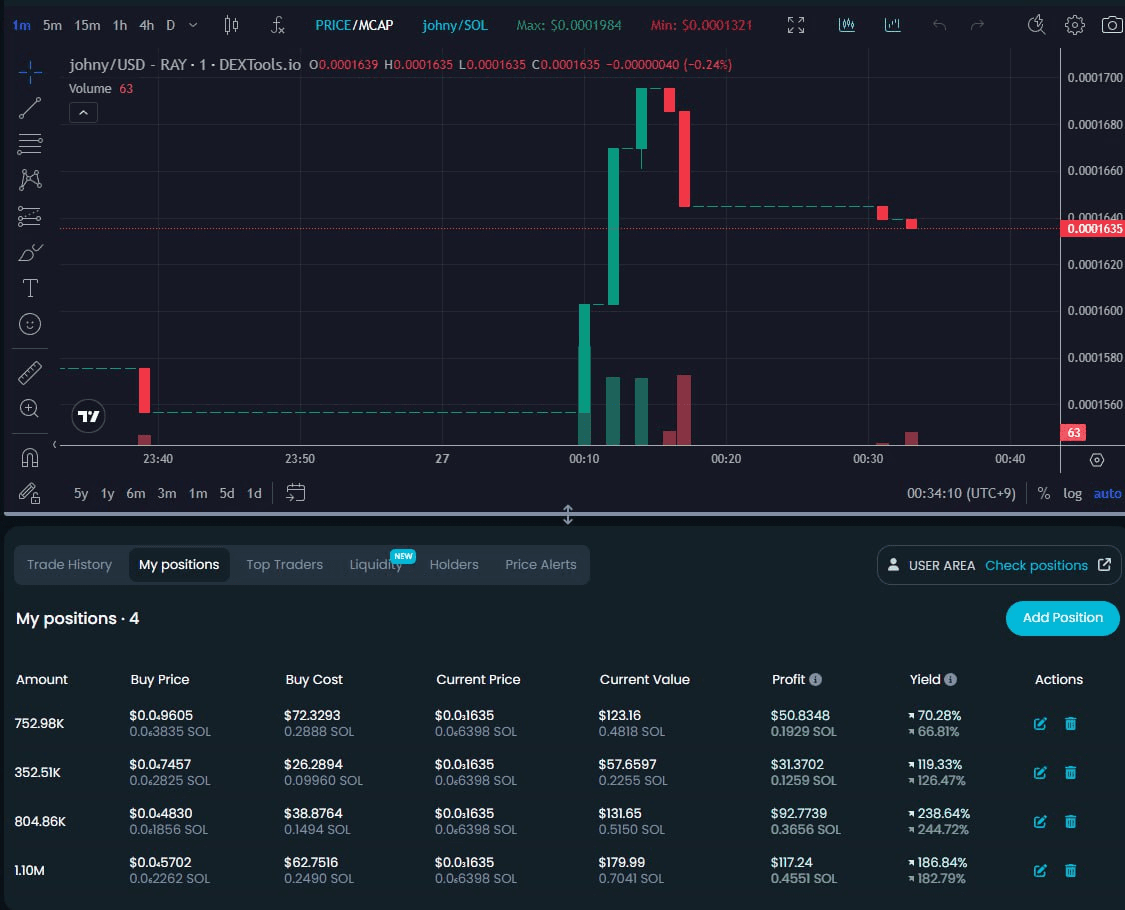Click the redo arrow
This screenshot has width=1125, height=910.
point(977,25)
